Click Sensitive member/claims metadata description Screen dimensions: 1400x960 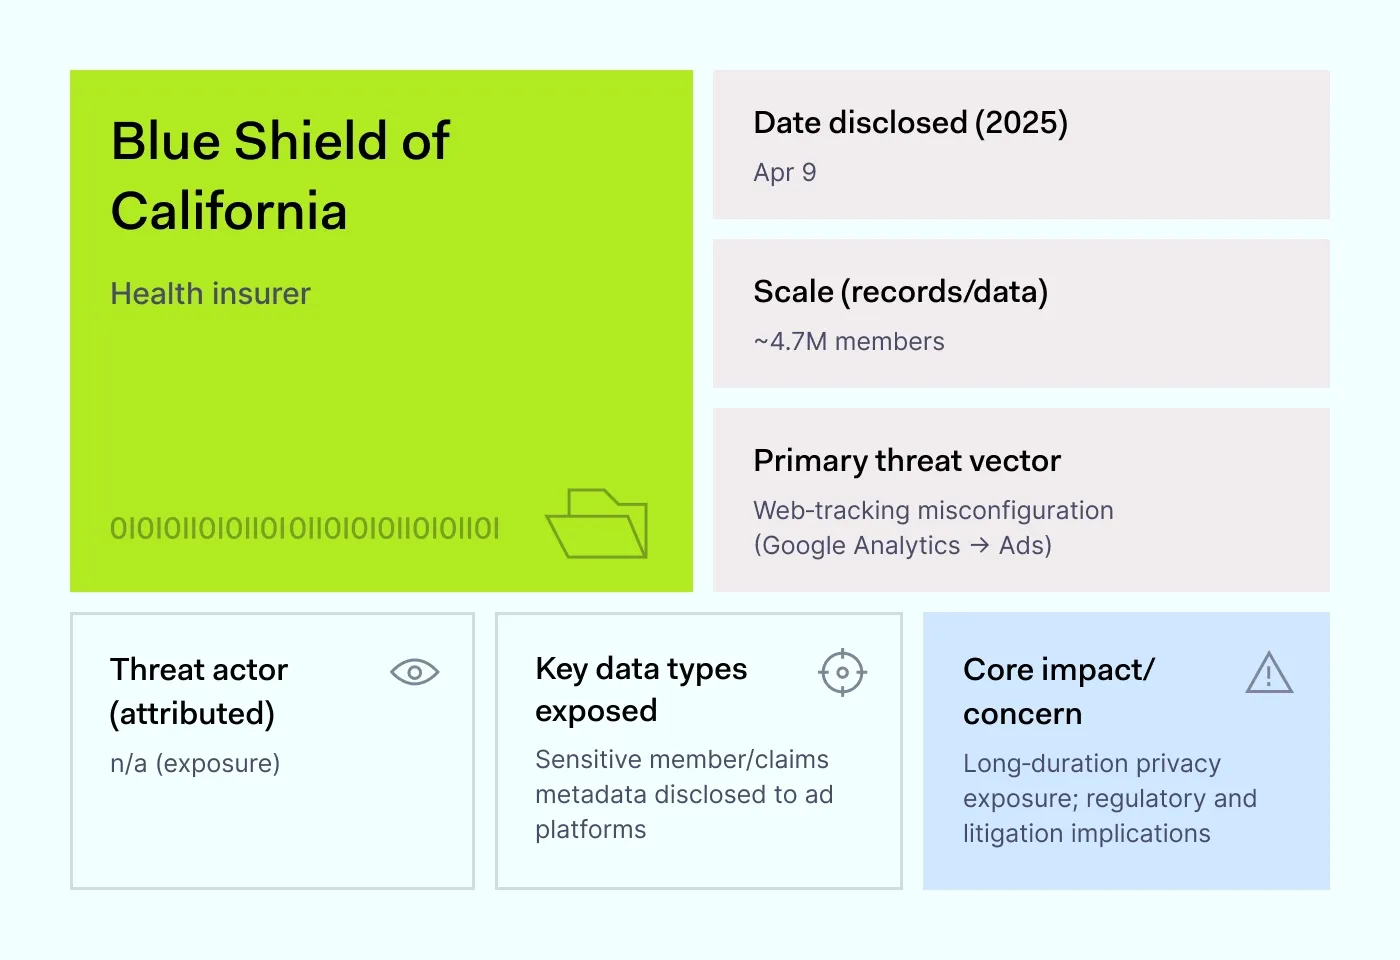(x=684, y=795)
